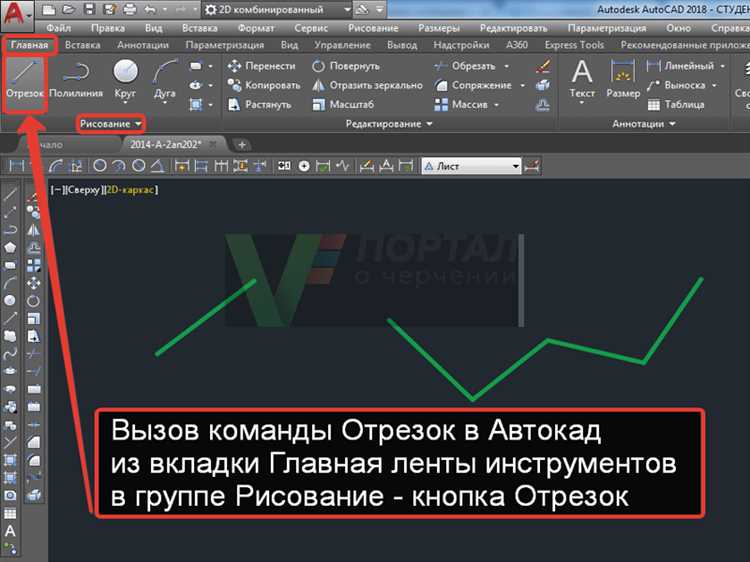
Task: Open the Выноска dropdown arrow
Action: point(714,85)
